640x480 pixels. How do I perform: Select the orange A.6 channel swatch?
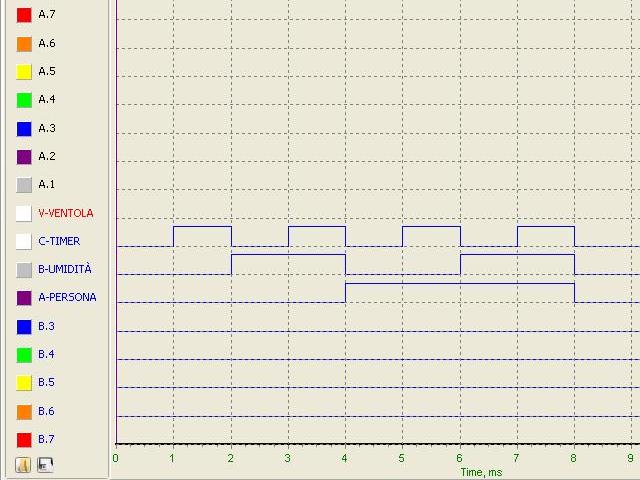[x=24, y=43]
